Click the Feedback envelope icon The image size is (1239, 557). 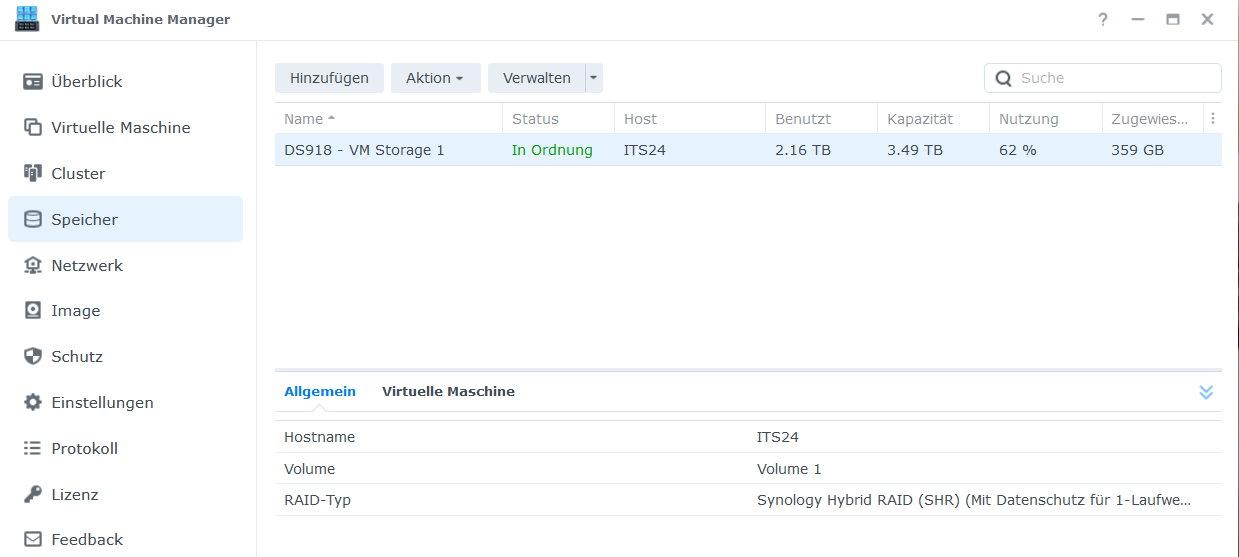pyautogui.click(x=33, y=539)
